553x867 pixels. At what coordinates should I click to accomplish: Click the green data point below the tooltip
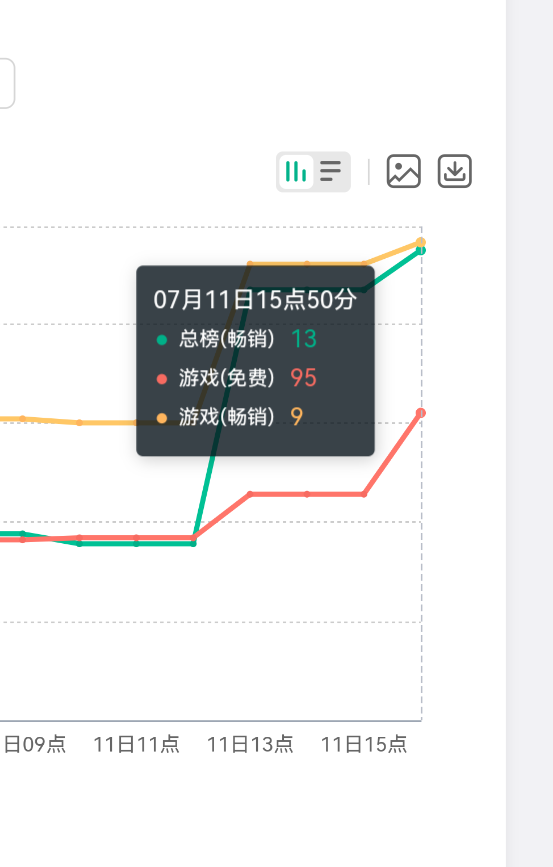coord(193,544)
